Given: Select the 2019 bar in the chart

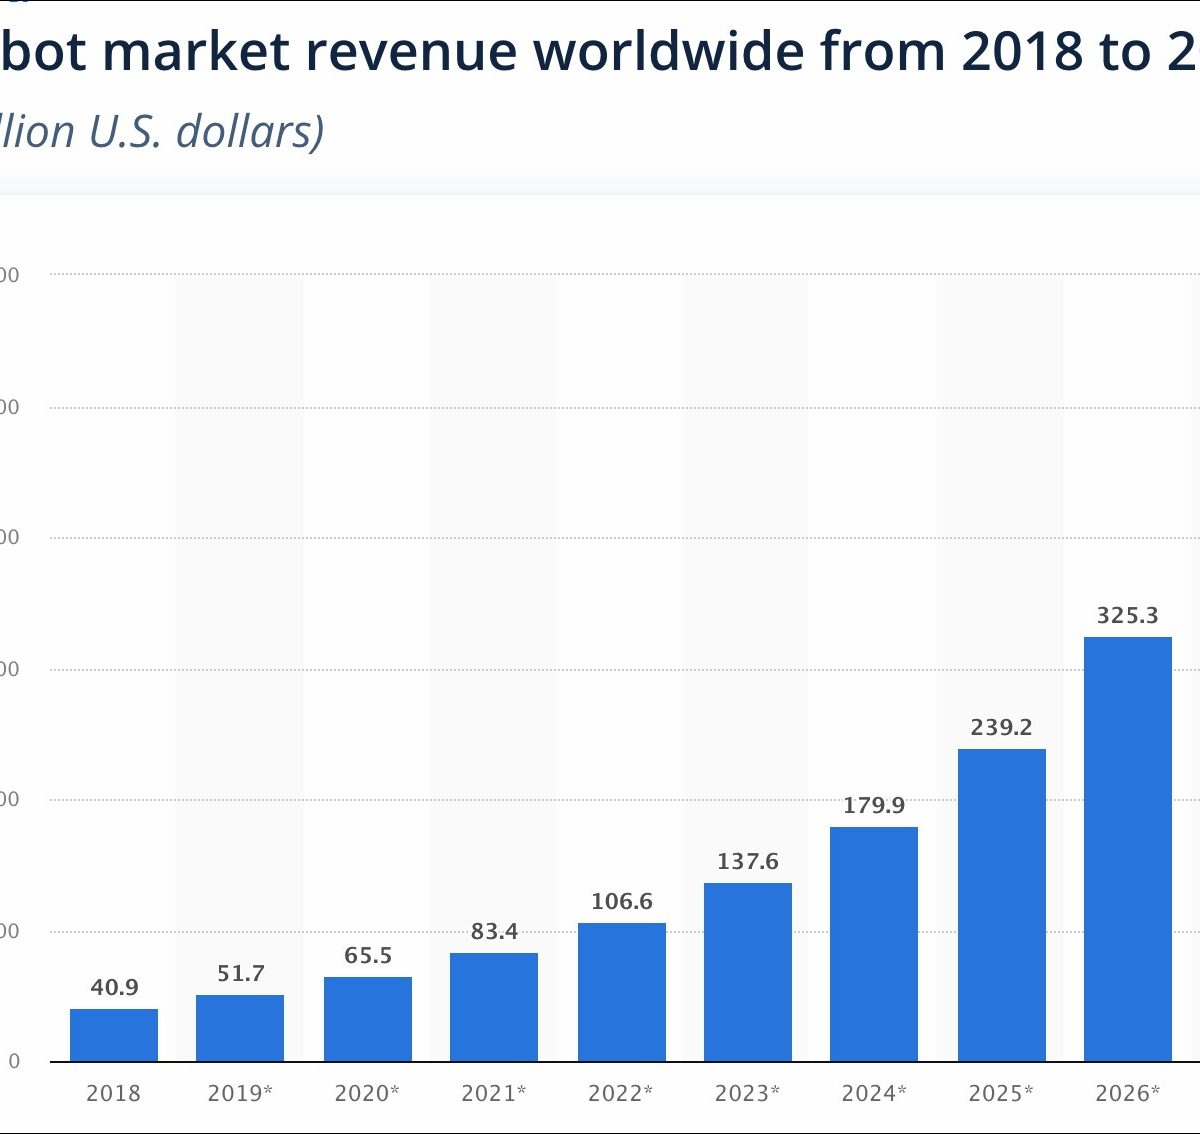Looking at the screenshot, I should (240, 1028).
